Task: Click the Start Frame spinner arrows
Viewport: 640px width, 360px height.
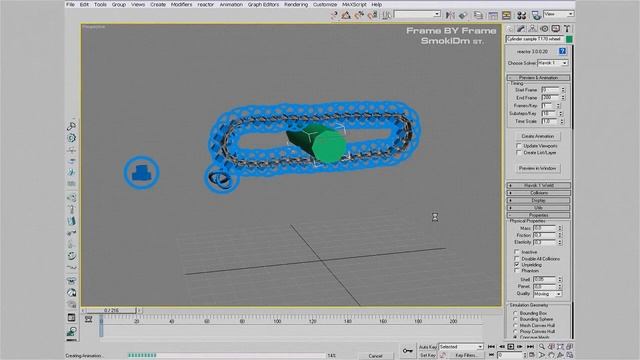Action: [x=563, y=90]
